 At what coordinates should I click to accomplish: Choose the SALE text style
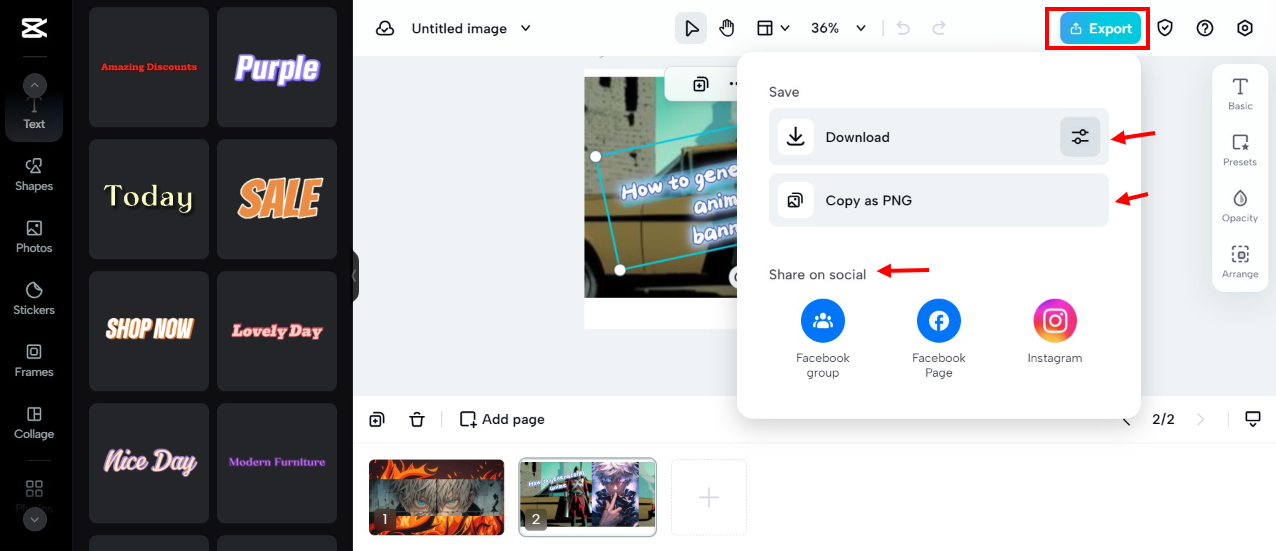coord(277,199)
